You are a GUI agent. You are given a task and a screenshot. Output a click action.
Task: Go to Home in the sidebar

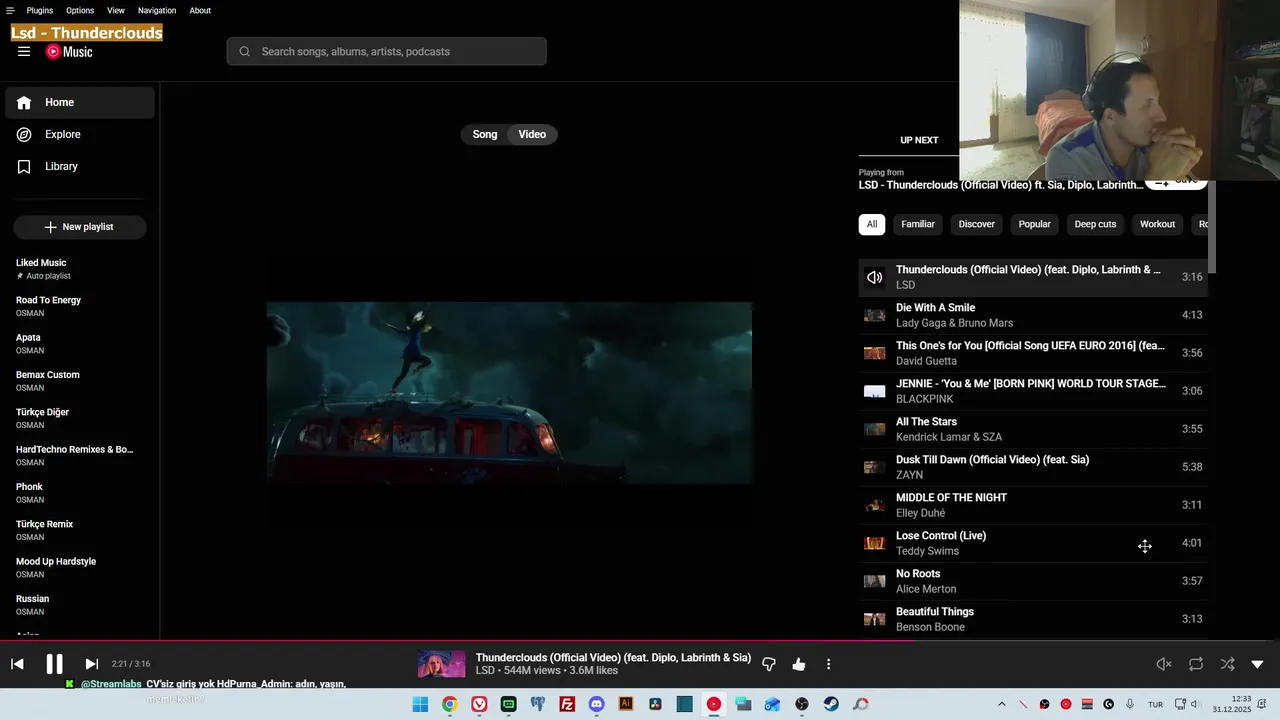[80, 102]
